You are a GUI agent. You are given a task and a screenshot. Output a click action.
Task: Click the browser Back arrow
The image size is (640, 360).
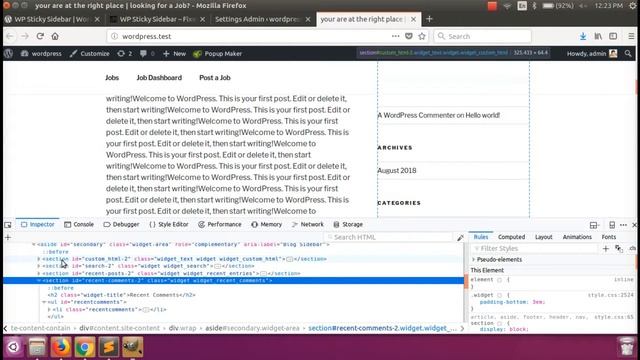pyautogui.click(x=10, y=36)
